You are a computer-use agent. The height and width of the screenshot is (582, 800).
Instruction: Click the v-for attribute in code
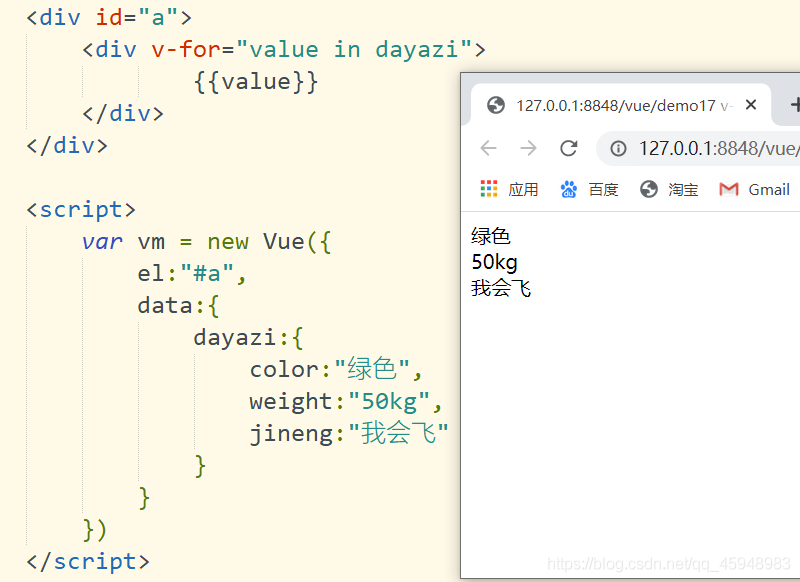coord(186,49)
